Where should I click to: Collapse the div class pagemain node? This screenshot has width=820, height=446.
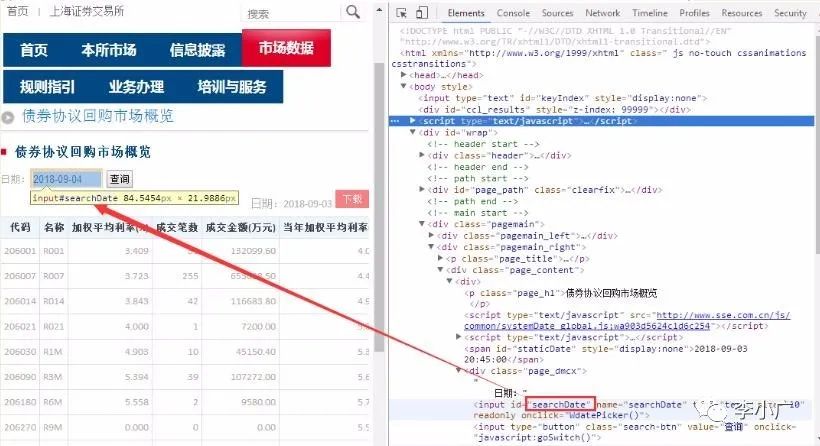click(422, 224)
